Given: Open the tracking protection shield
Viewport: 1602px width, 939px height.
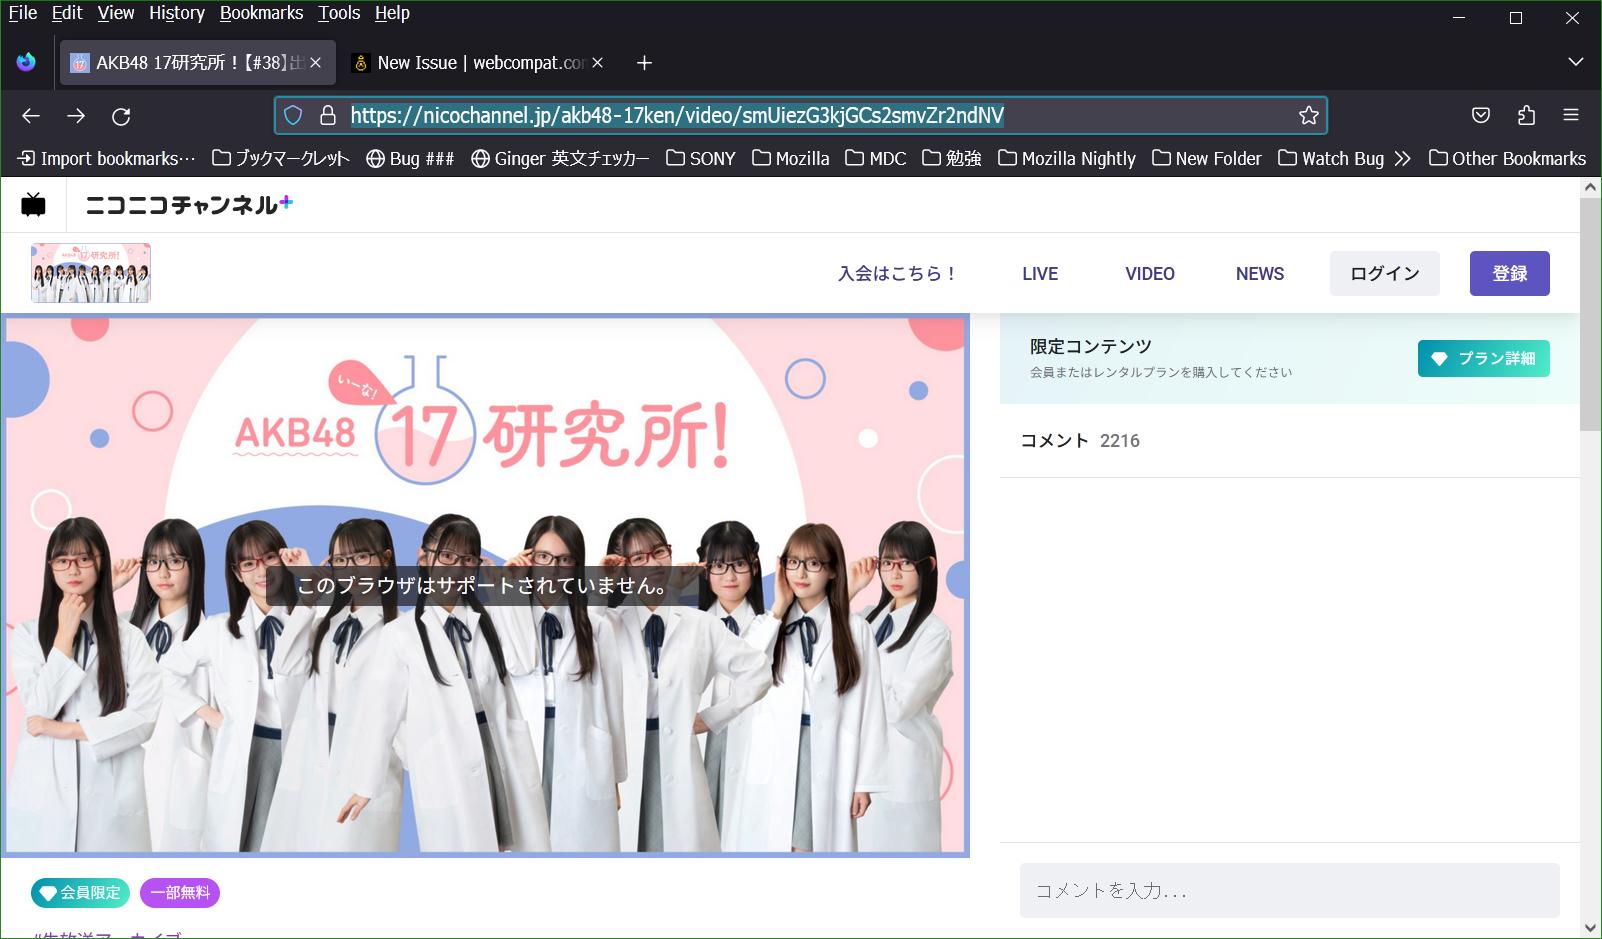Looking at the screenshot, I should [x=292, y=115].
